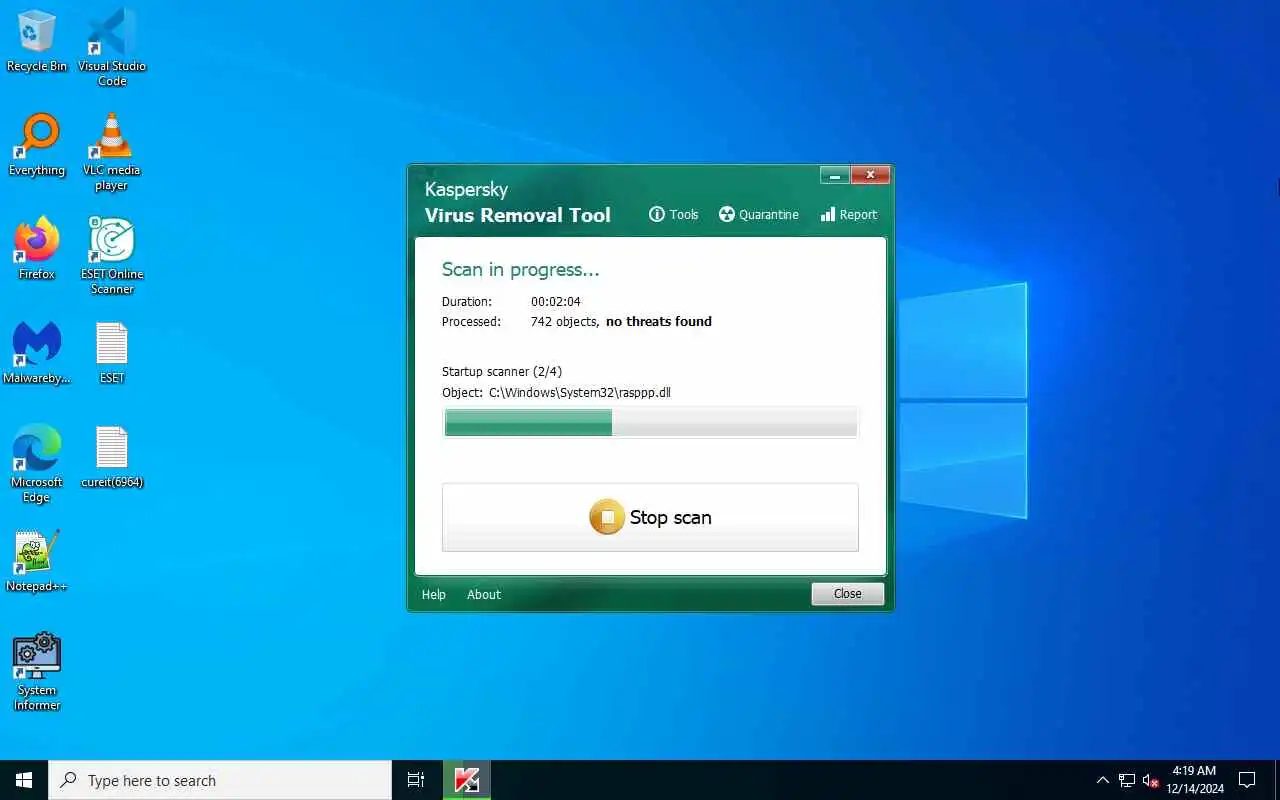
Task: Open Tools in Kaspersky window
Action: pos(673,214)
